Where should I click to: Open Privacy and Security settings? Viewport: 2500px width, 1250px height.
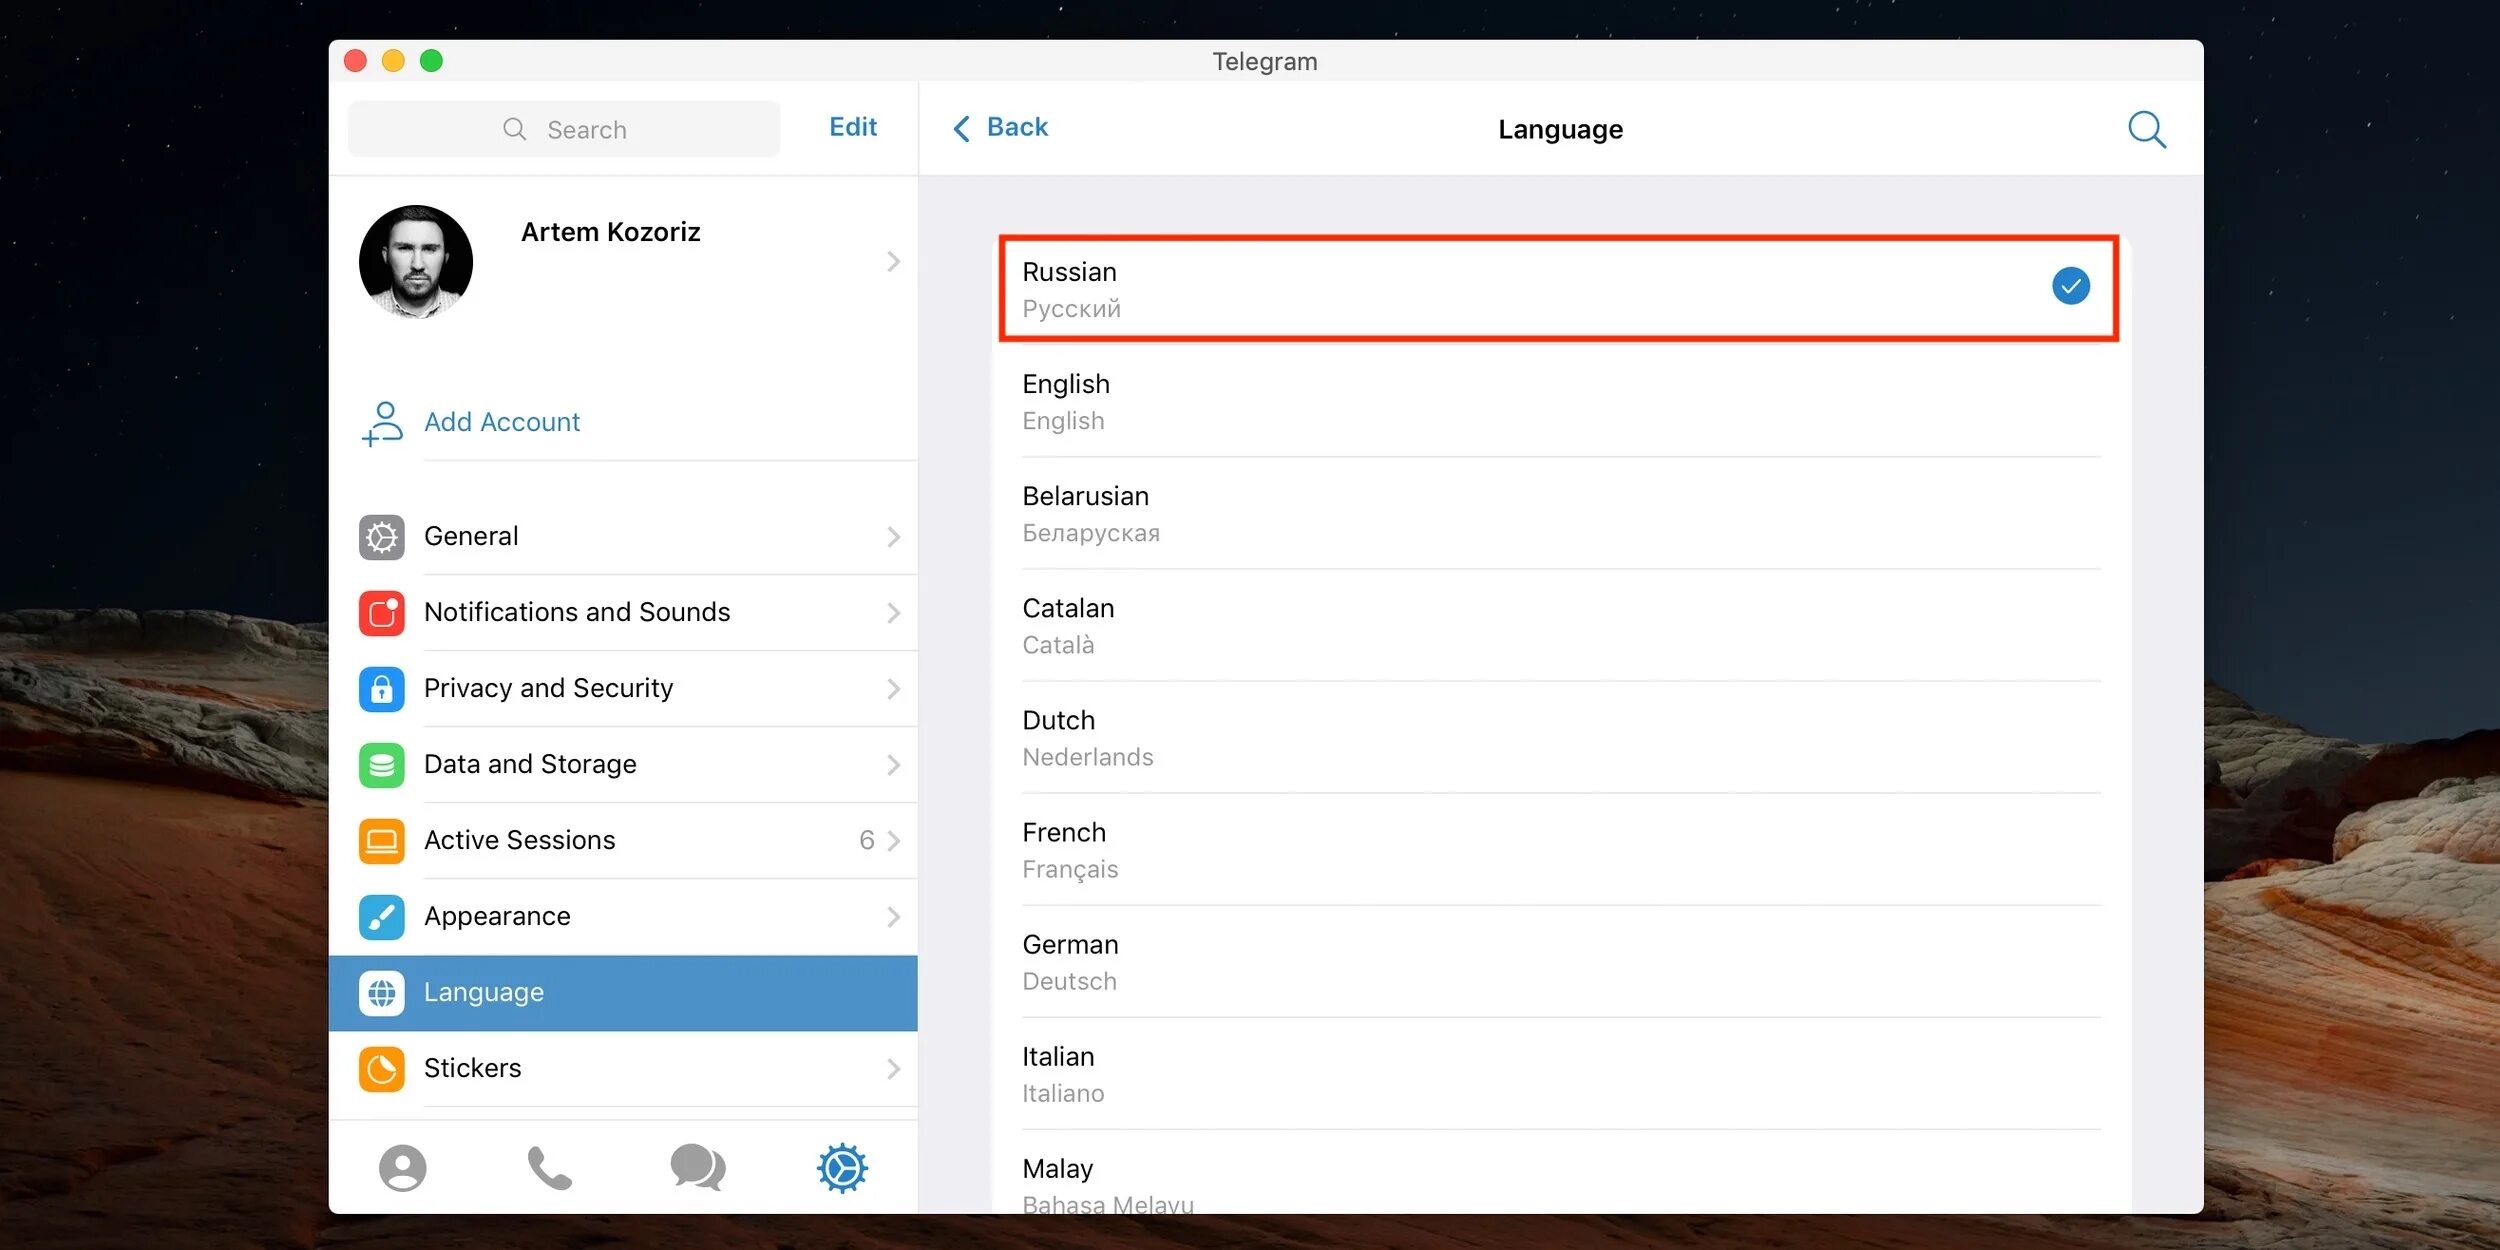623,689
